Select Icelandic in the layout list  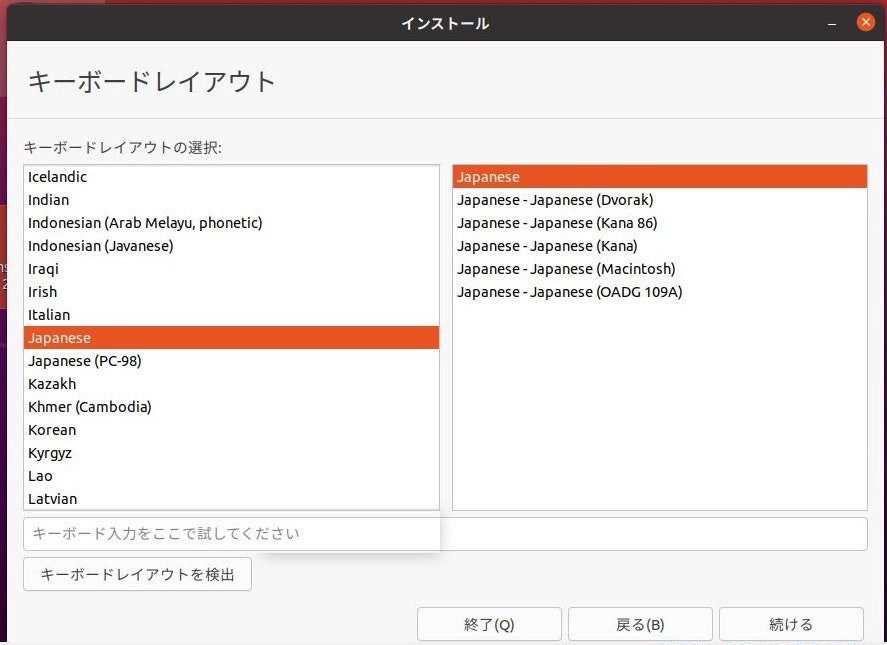[x=231, y=177]
